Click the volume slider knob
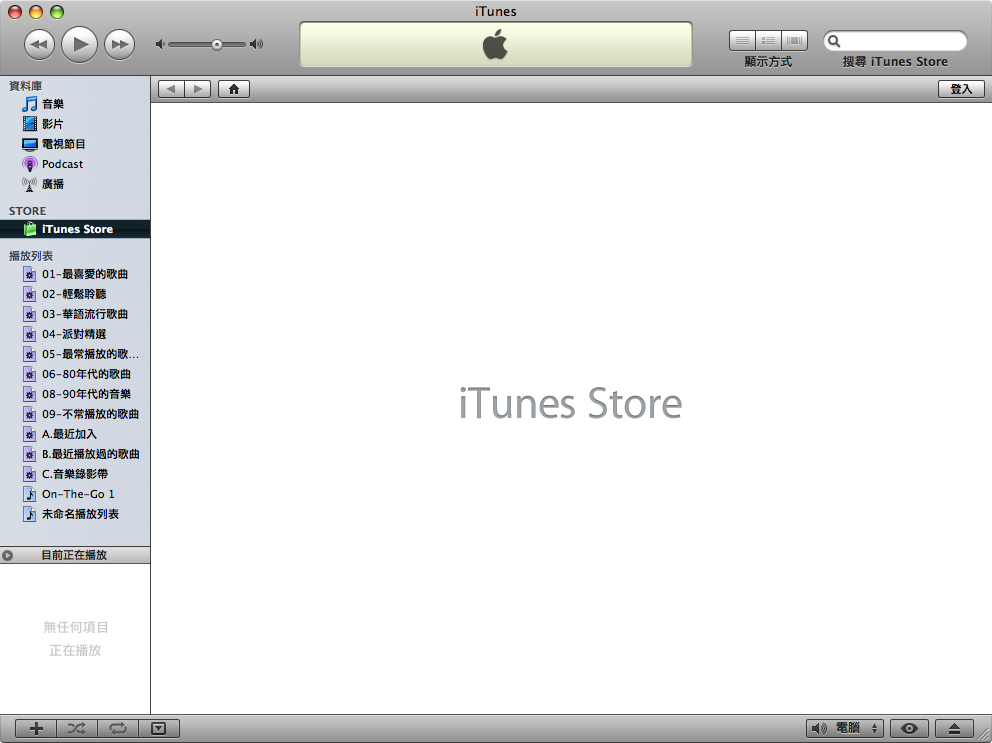Viewport: 992px width, 743px height. tap(217, 44)
